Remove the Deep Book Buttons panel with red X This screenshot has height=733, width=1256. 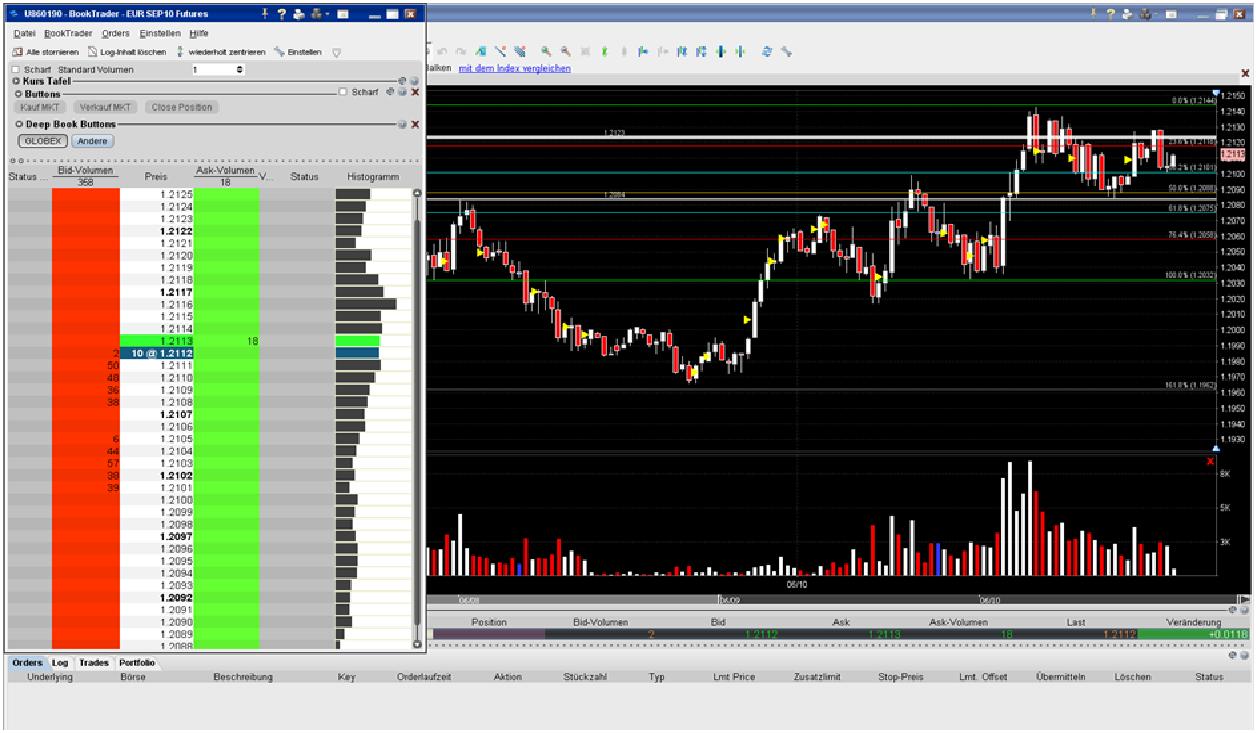pos(415,125)
